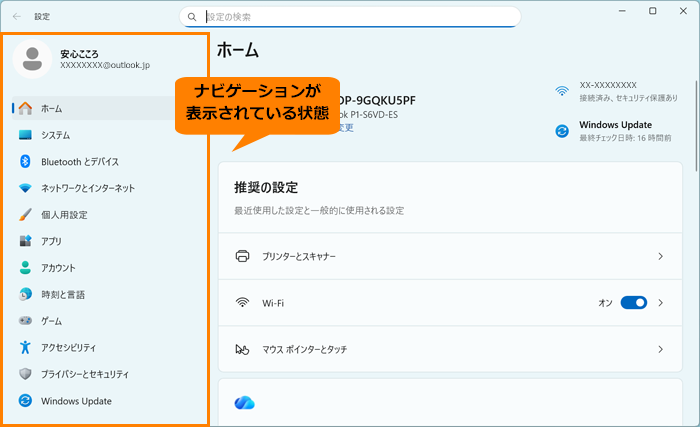Click the 推奨の設定 heading

click(x=266, y=188)
